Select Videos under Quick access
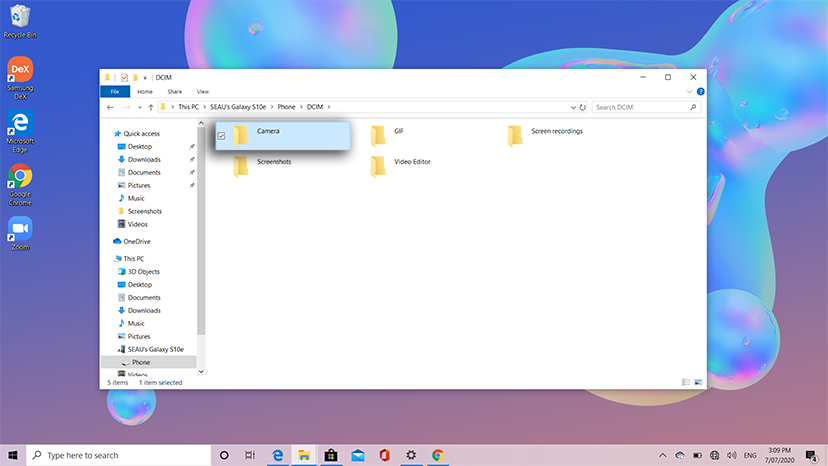Viewport: 828px width, 466px height. [x=133, y=224]
